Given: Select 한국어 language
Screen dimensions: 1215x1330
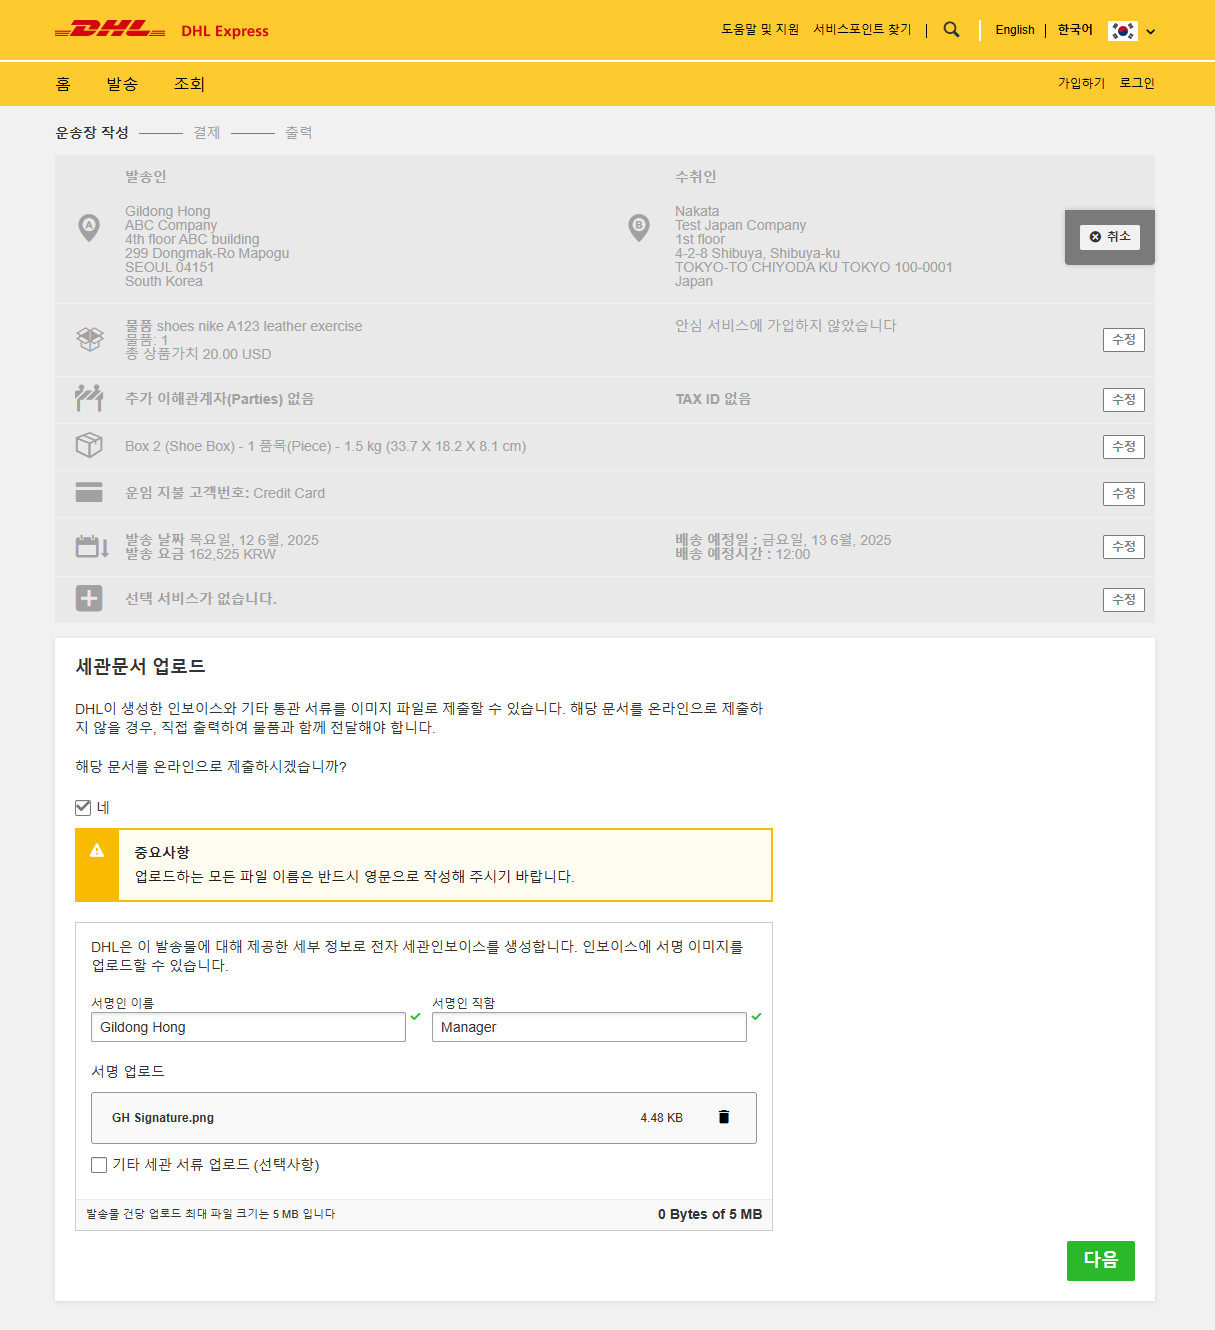Looking at the screenshot, I should 1075,30.
